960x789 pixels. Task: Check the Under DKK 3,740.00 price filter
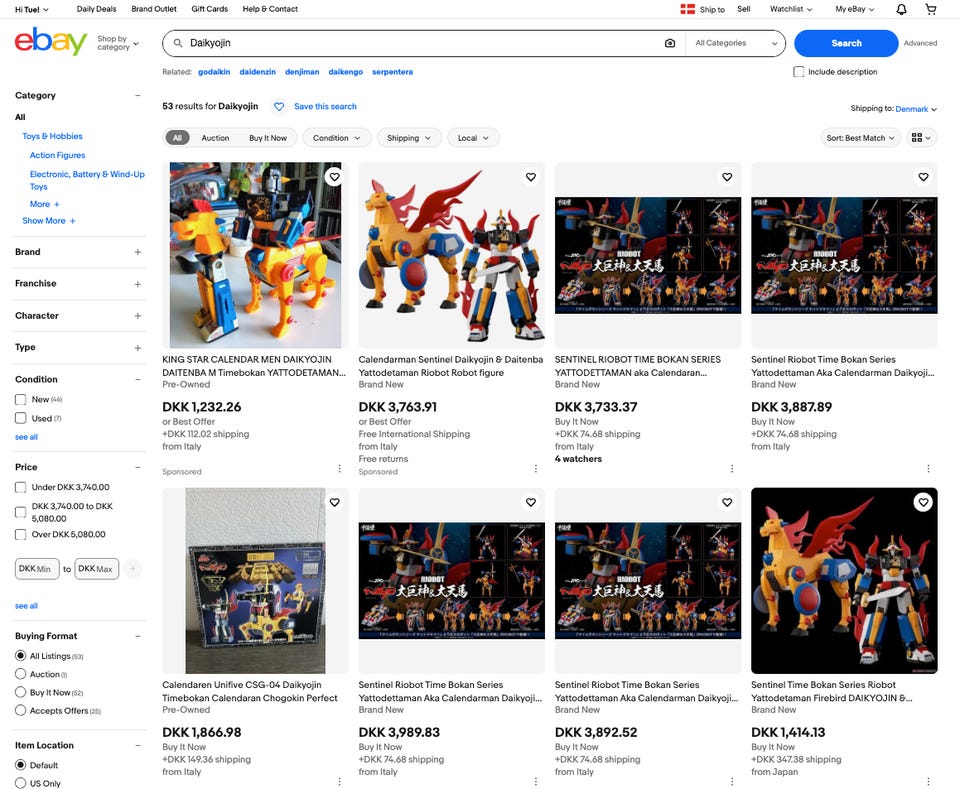point(20,487)
